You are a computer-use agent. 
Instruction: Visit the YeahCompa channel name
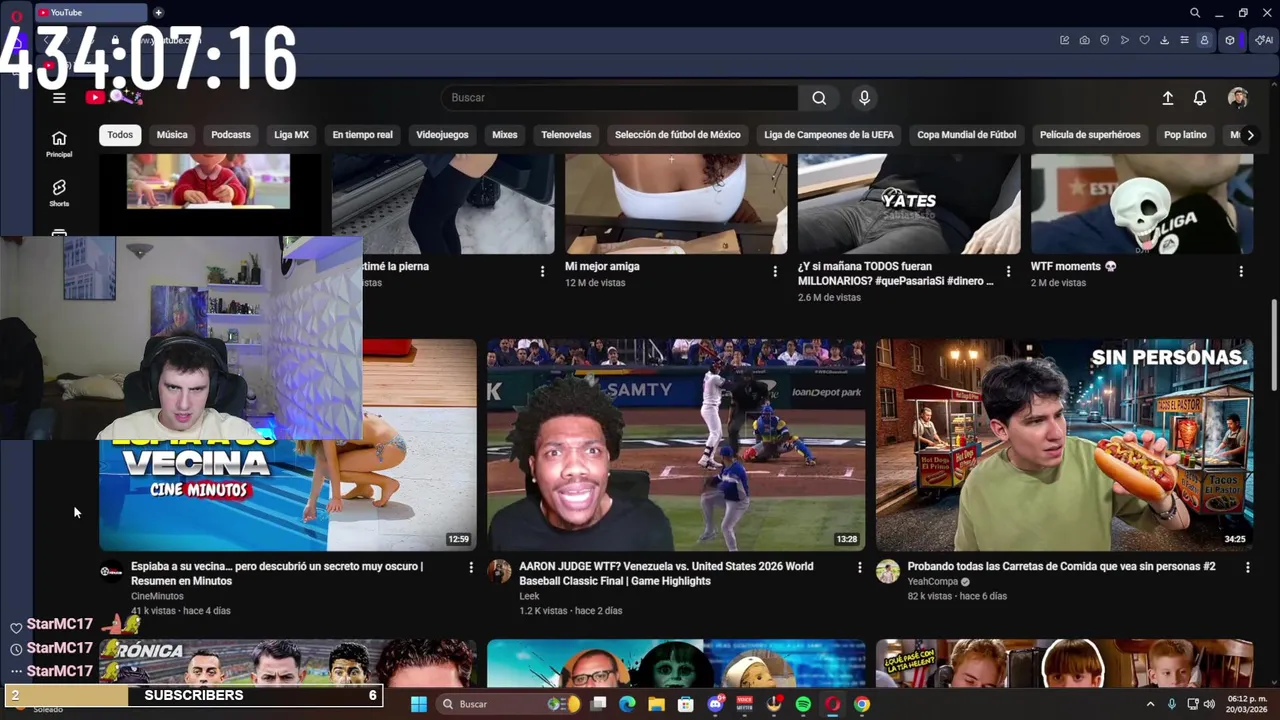coord(933,581)
